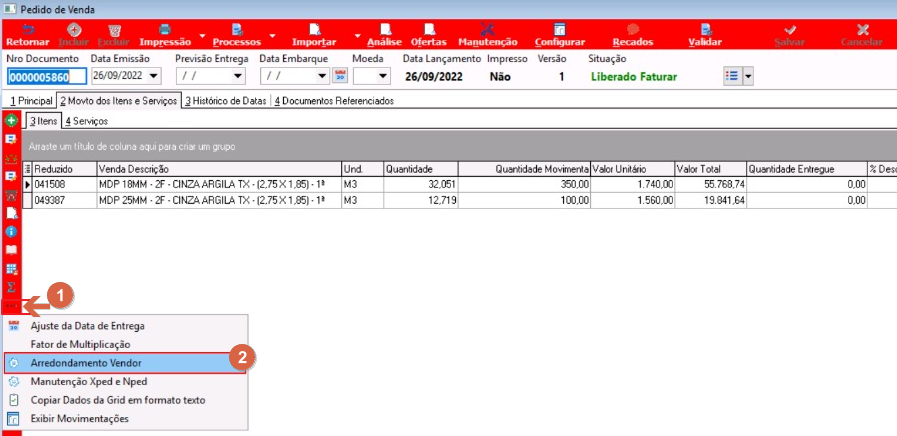
Task: Select the 3 Itens sub-tab
Action: [x=43, y=121]
